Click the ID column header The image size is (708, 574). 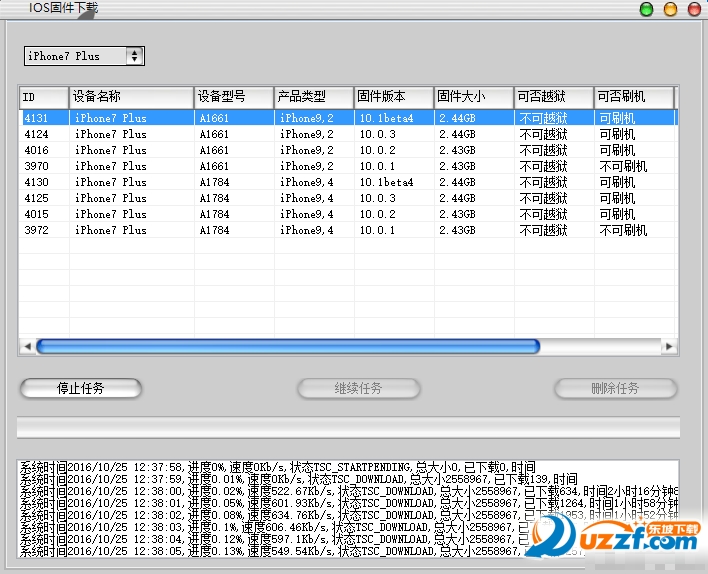click(x=44, y=97)
